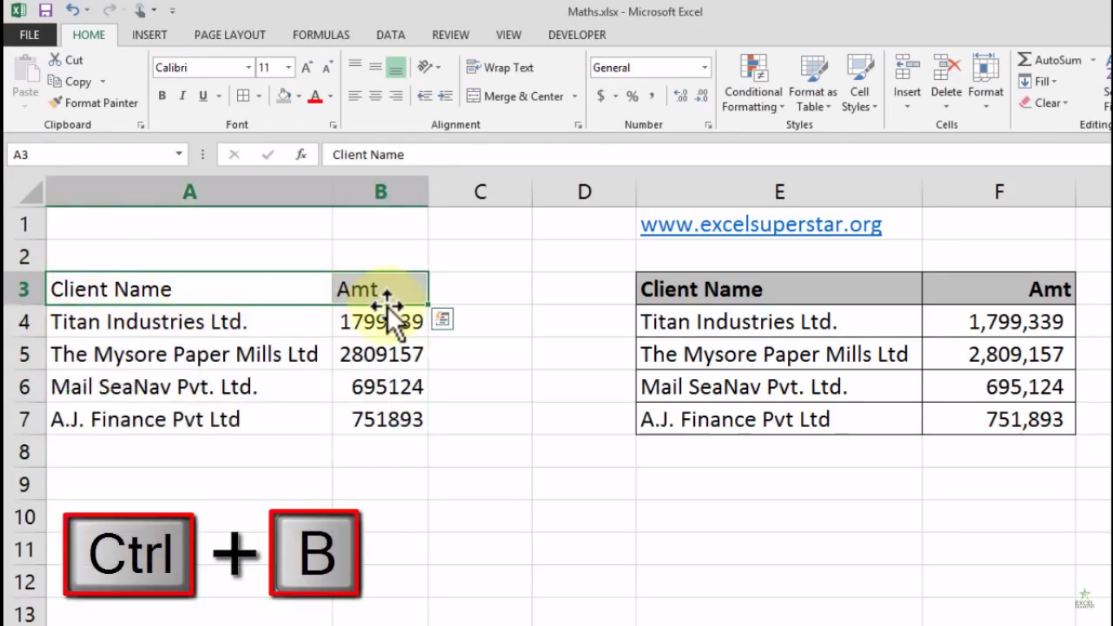Click the formula bar Cancel X icon
The image size is (1113, 626).
click(x=234, y=155)
